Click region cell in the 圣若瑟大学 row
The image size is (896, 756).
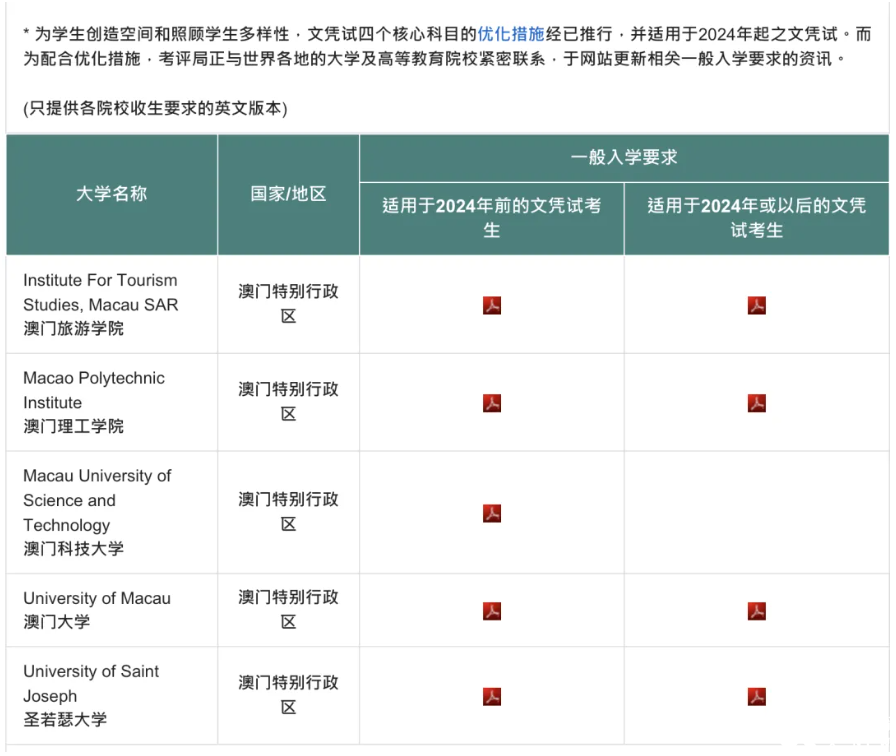tap(288, 695)
